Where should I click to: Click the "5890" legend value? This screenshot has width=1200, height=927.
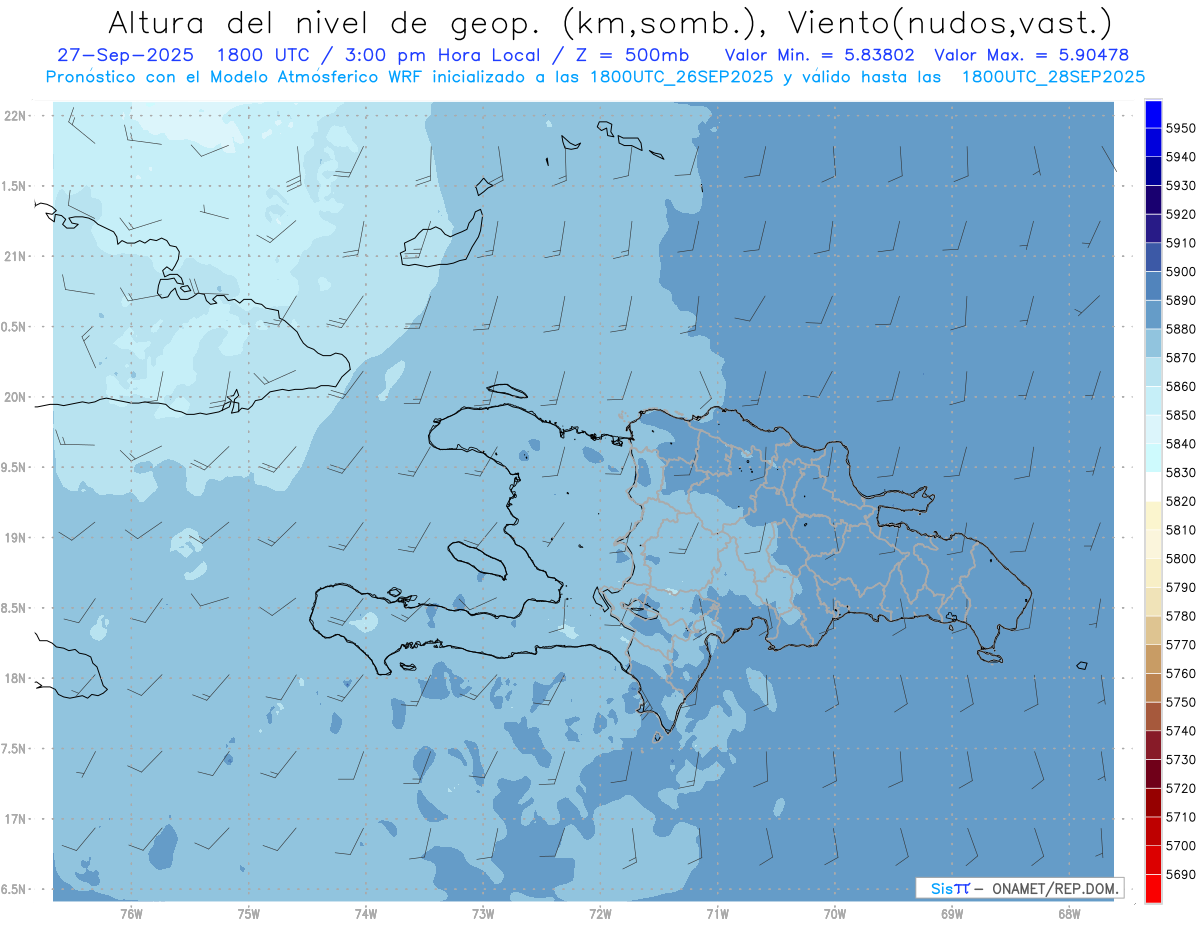1181,300
